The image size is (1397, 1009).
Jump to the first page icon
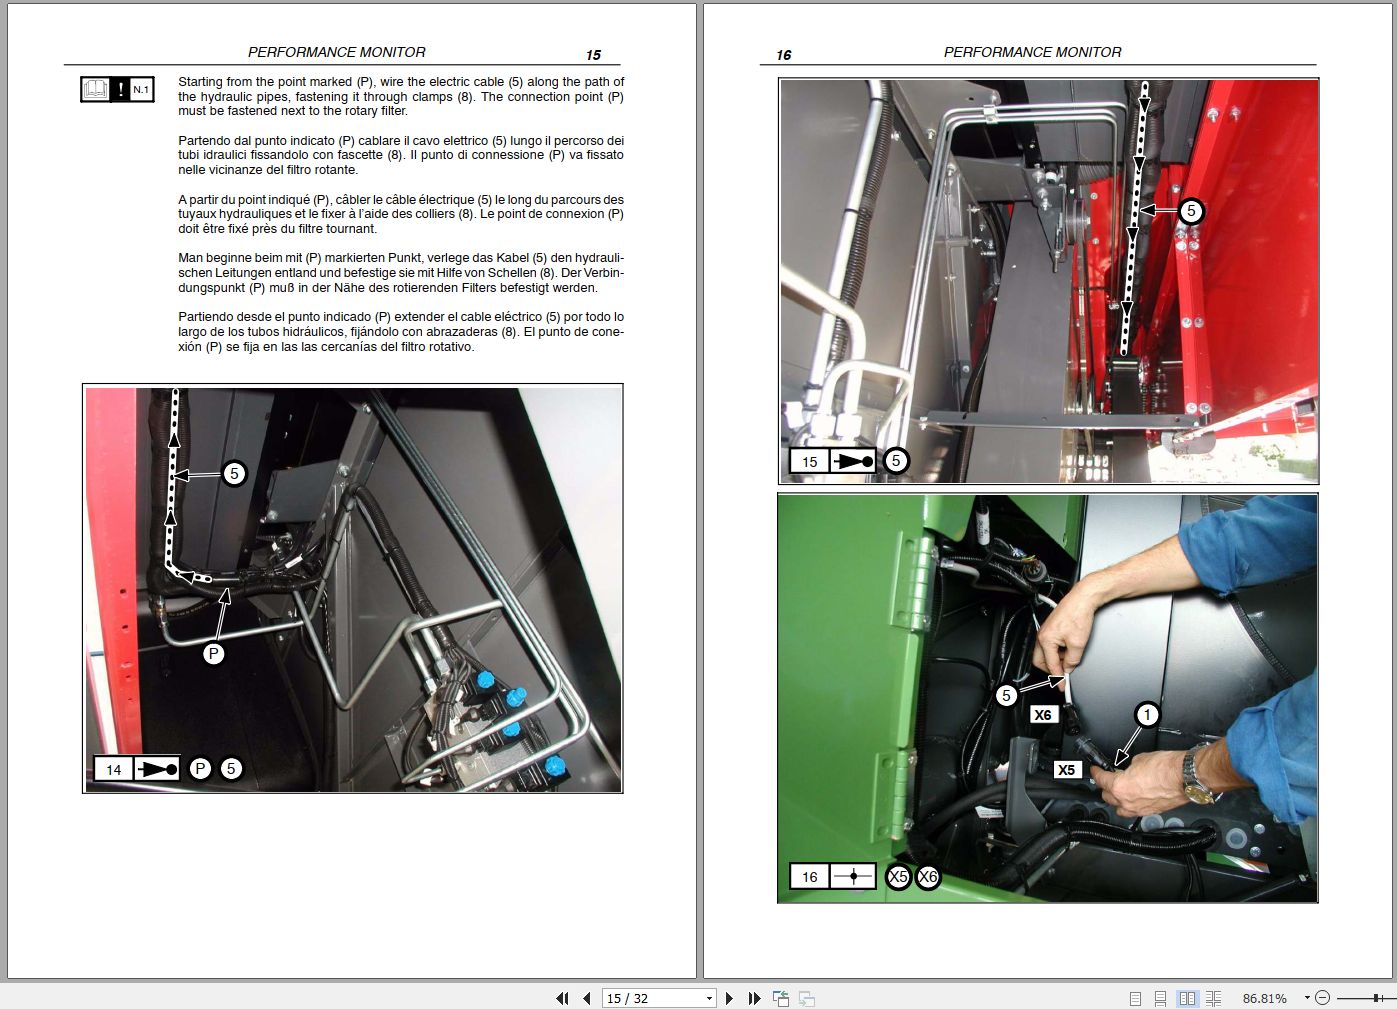(x=562, y=998)
